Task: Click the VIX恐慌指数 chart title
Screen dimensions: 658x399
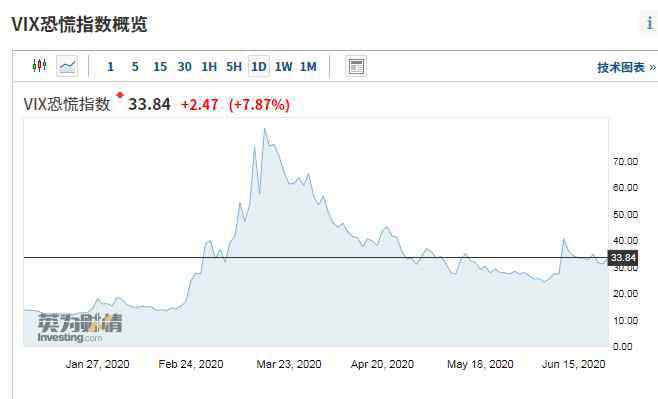Action: (x=67, y=104)
